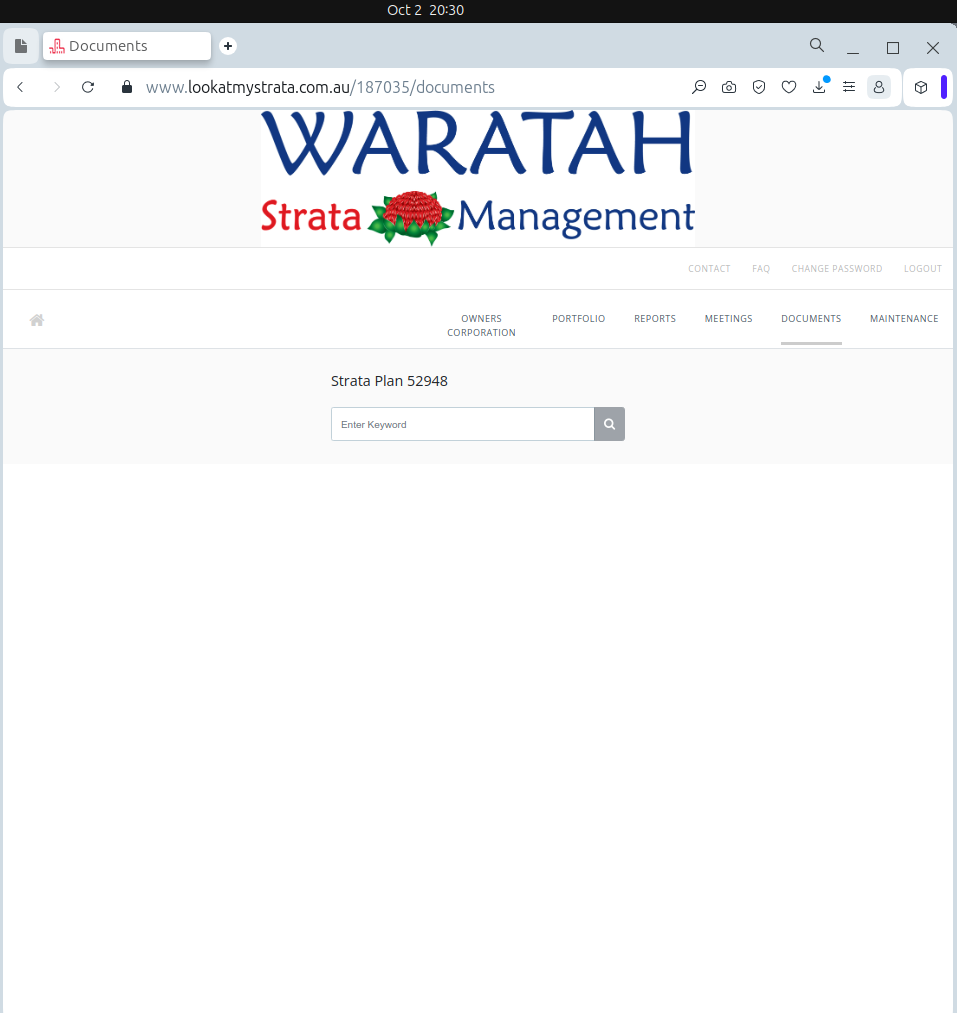Viewport: 957px width, 1013px height.
Task: Go back using the browser back arrow
Action: (20, 87)
